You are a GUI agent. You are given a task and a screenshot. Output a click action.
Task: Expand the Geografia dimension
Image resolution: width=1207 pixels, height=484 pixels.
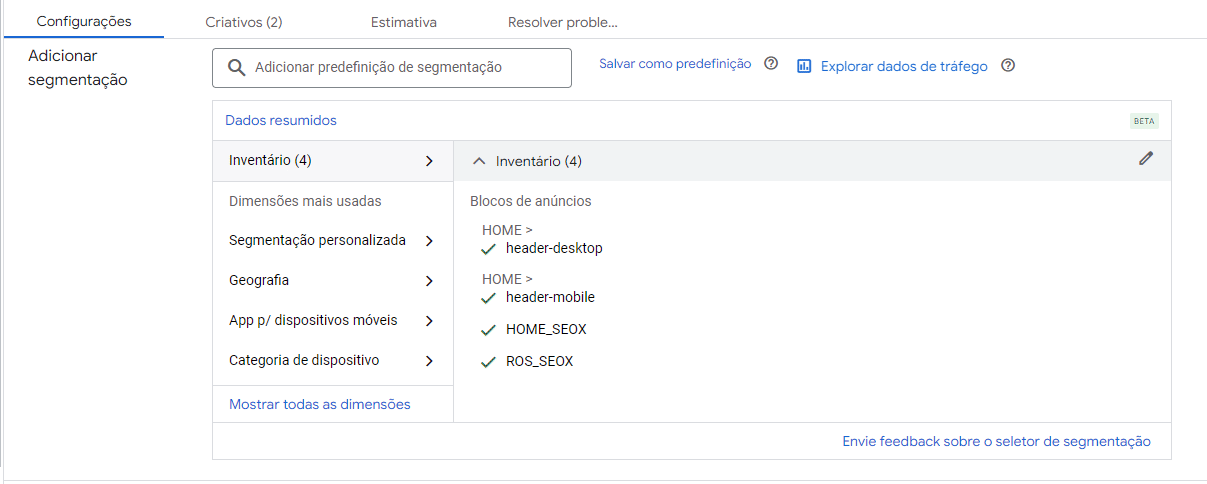[x=333, y=281]
